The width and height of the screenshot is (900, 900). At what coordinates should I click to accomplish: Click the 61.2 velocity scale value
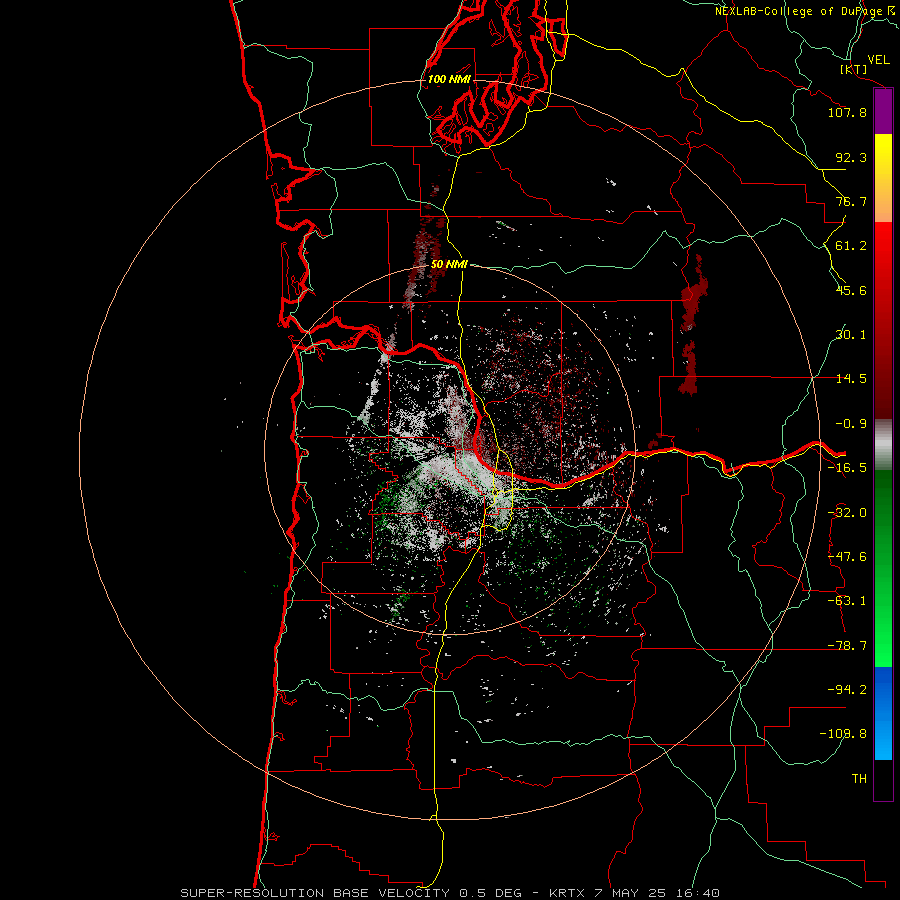coord(851,246)
